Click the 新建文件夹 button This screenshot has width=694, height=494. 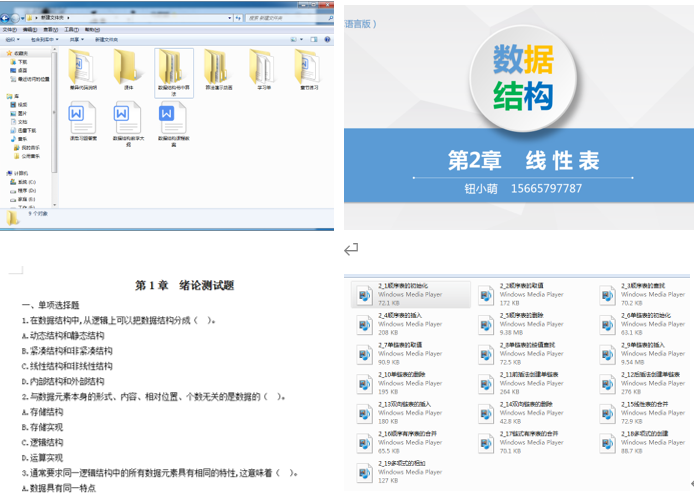coord(106,39)
